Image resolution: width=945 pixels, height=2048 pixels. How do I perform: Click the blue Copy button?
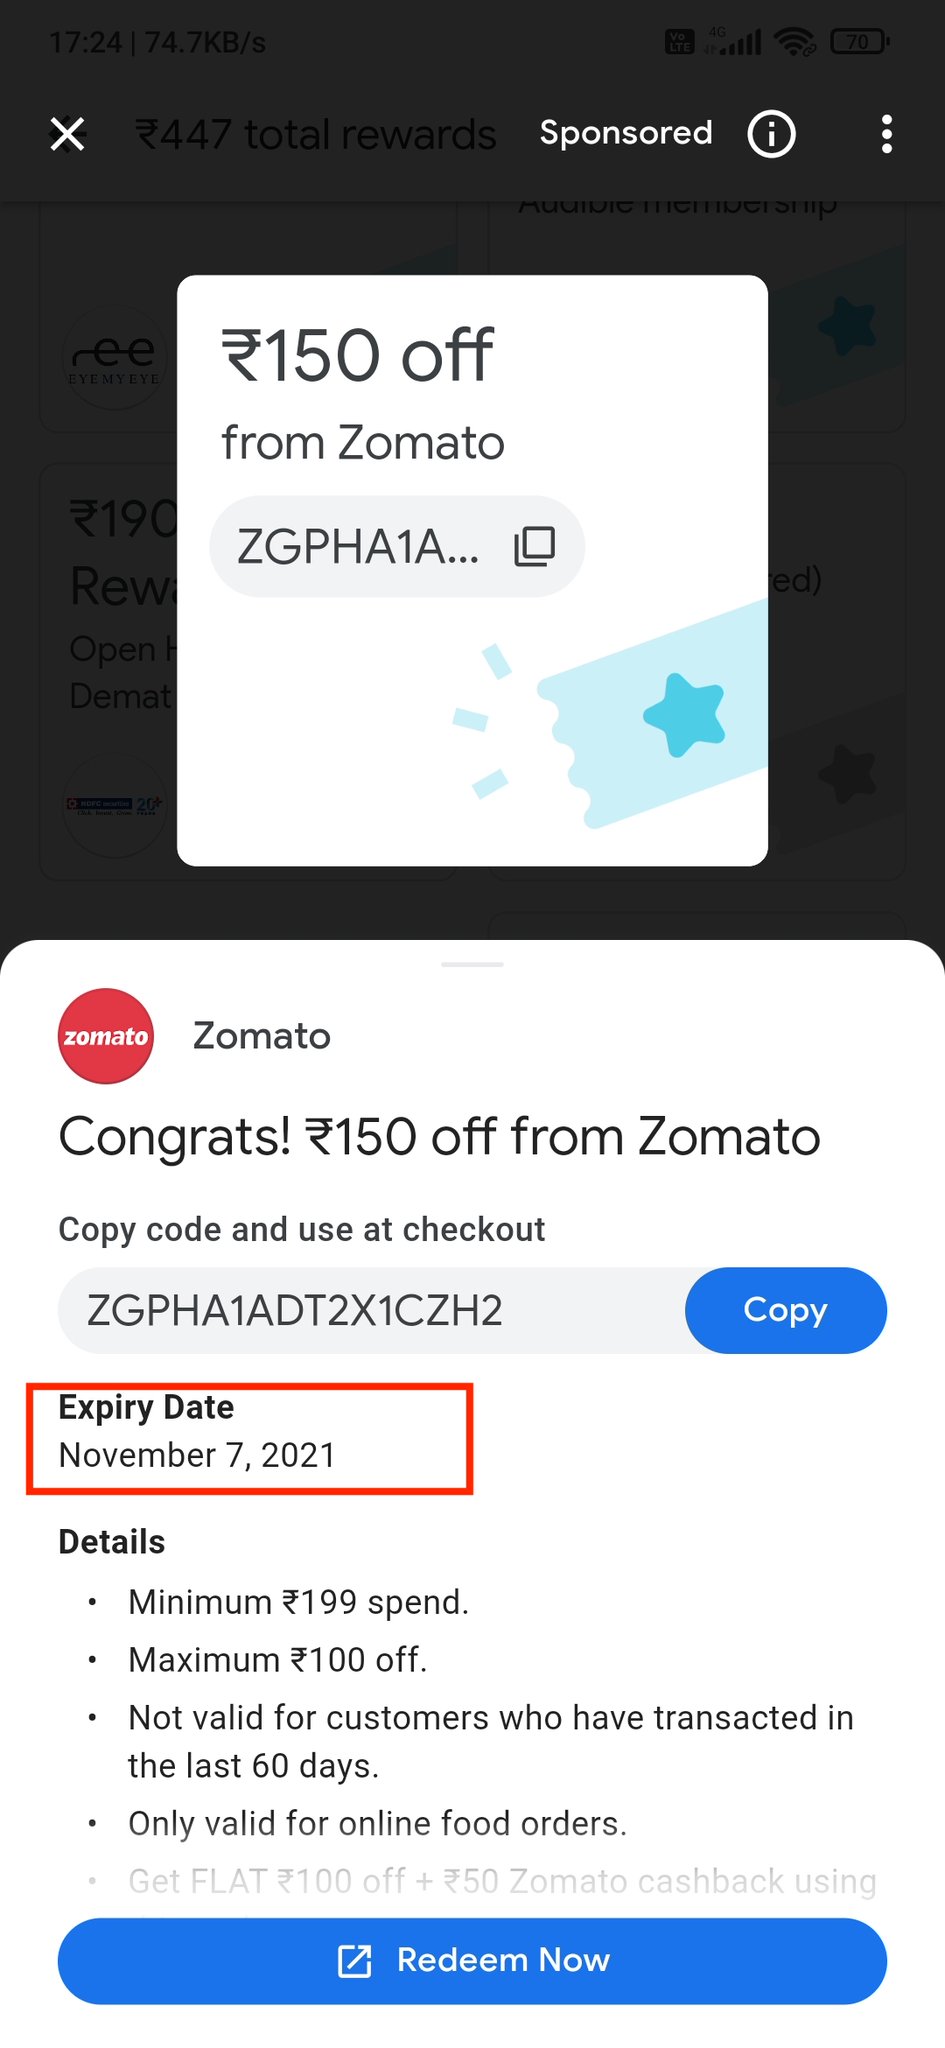785,1310
